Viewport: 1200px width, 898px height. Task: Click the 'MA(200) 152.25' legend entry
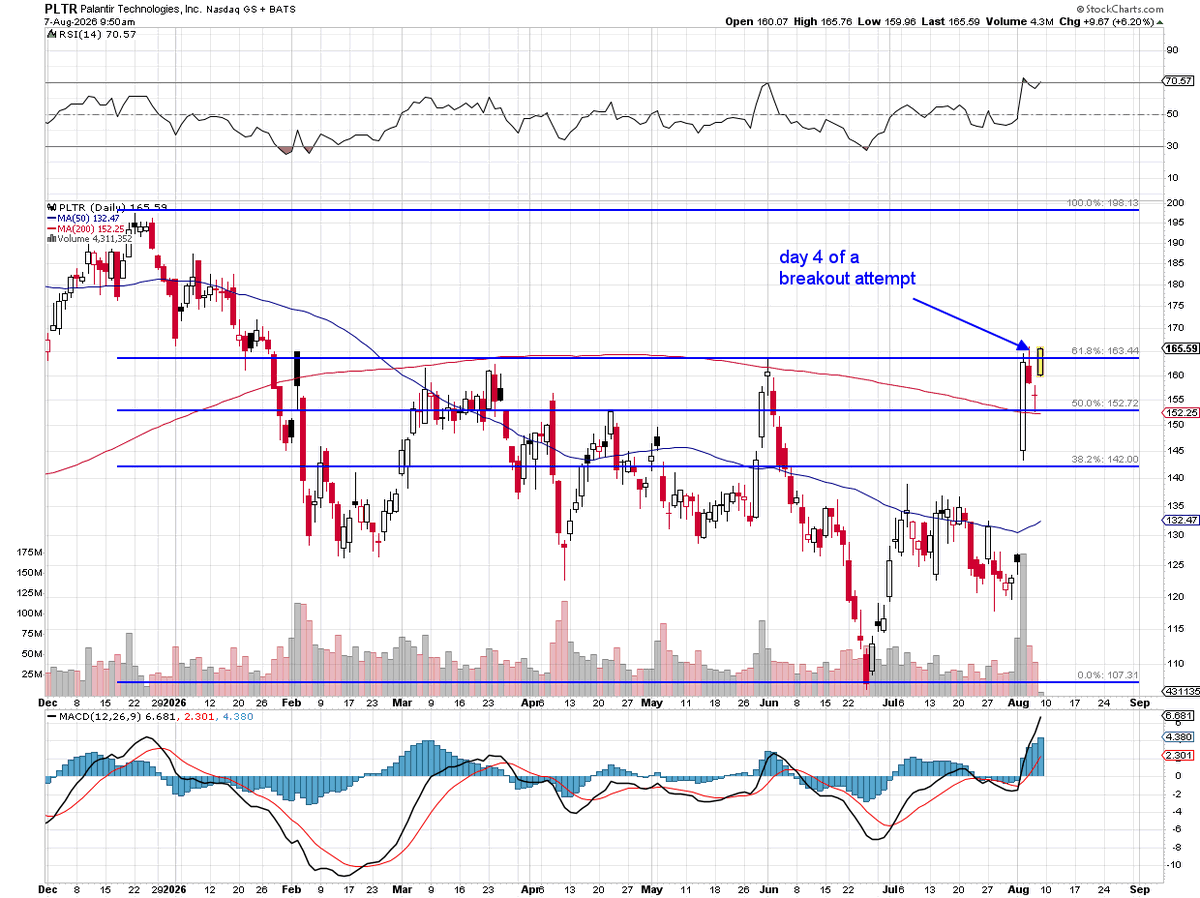[93, 228]
